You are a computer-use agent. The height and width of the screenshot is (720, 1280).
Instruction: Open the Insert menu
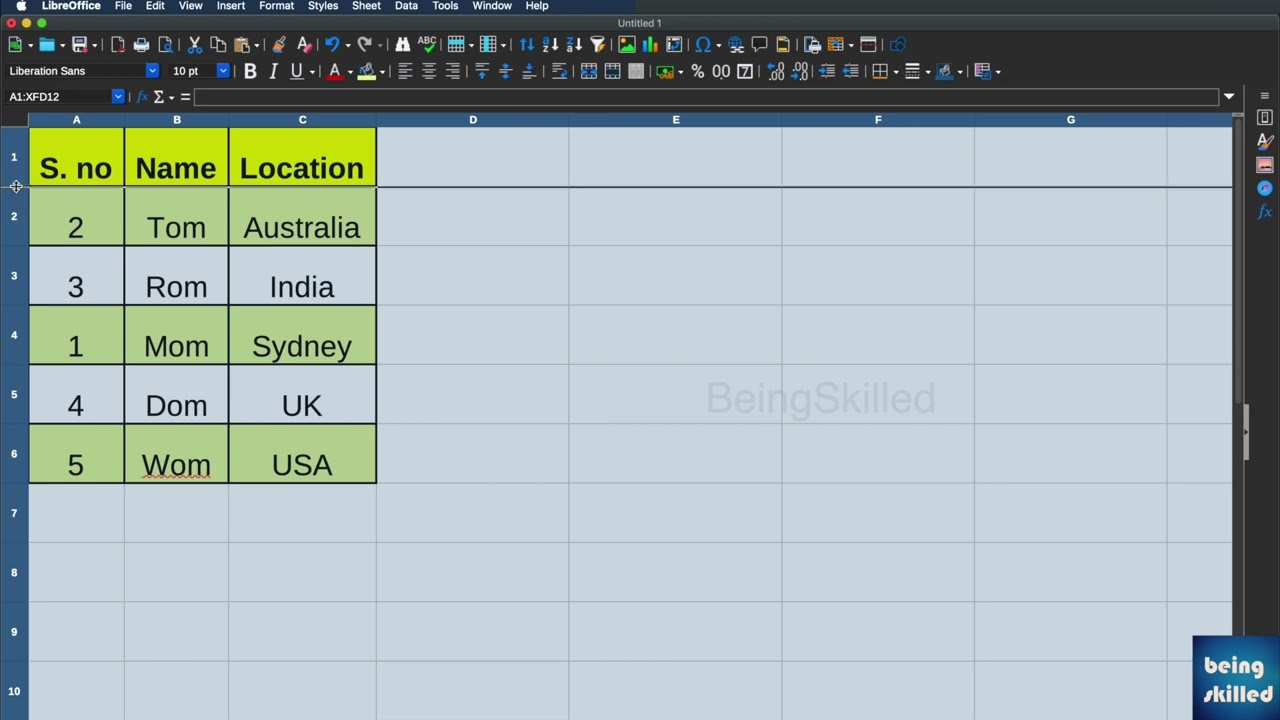tap(230, 6)
